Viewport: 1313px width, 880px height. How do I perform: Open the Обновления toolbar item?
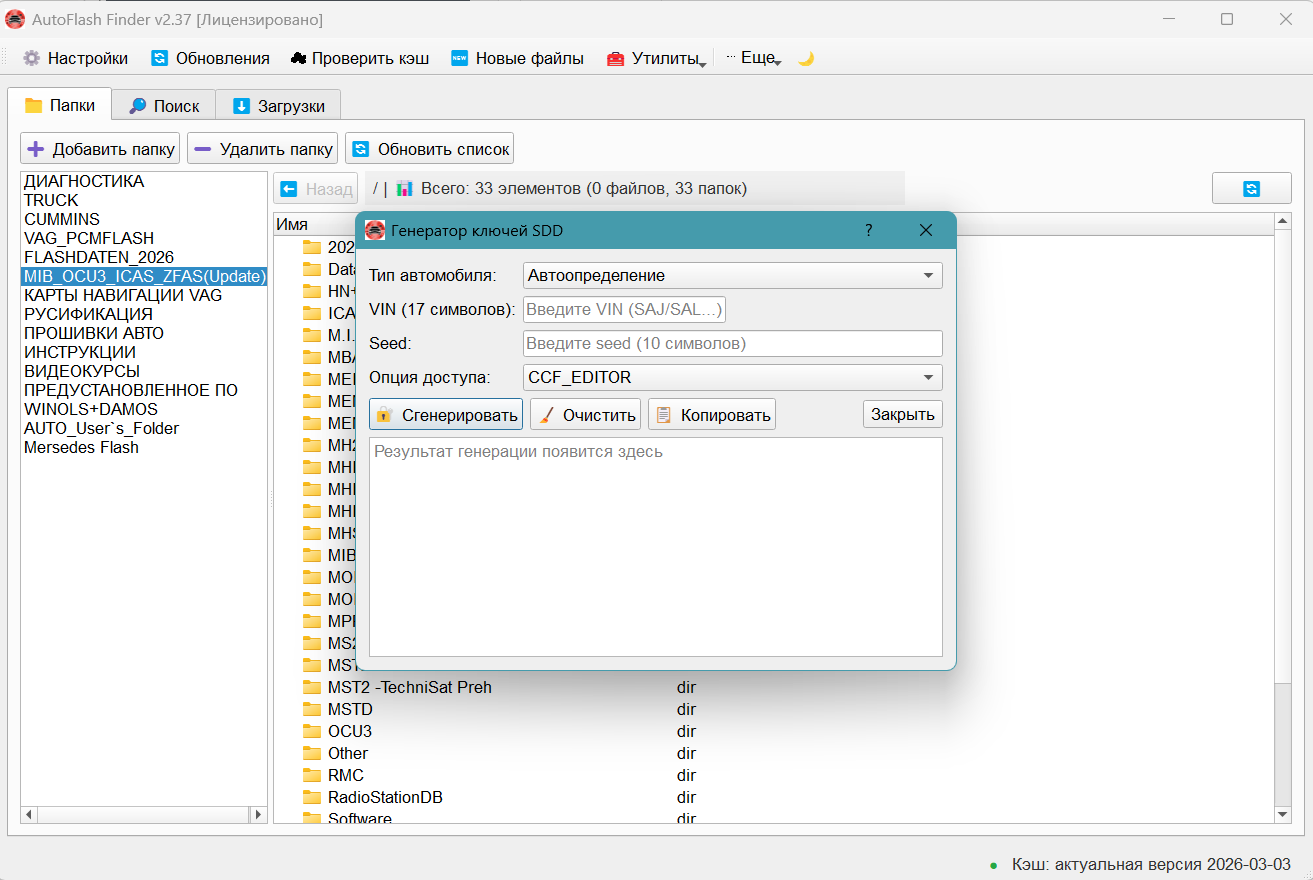point(210,58)
